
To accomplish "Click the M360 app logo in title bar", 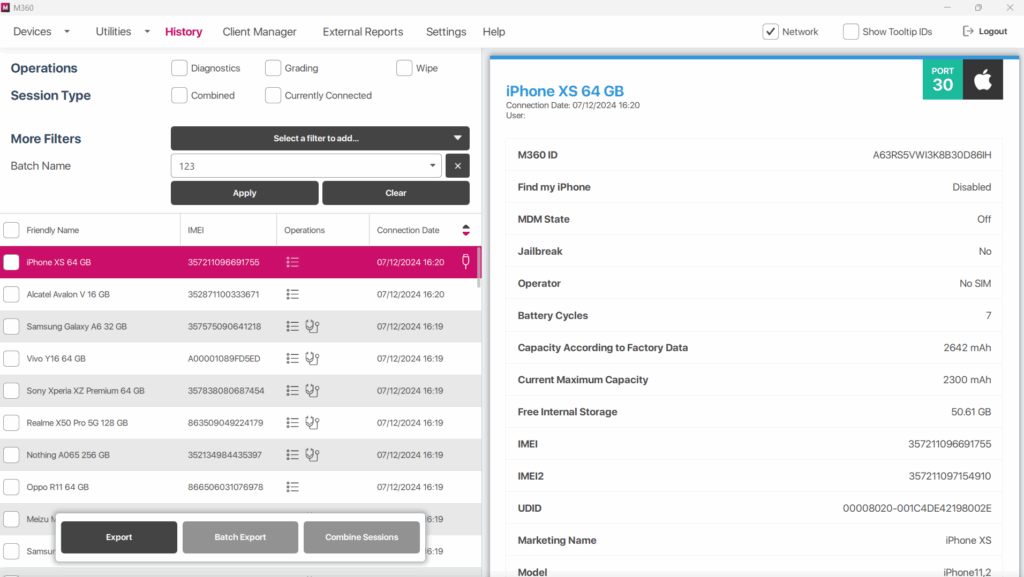I will (6, 7).
